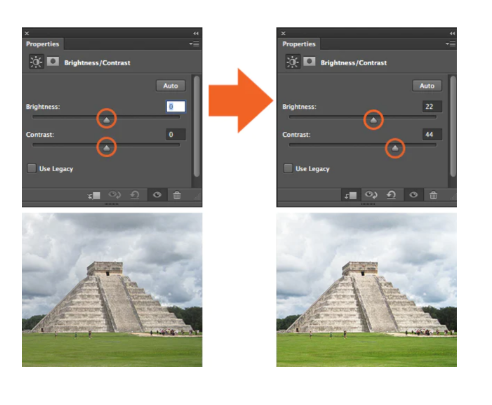Close the left Properties panel
The width and height of the screenshot is (492, 405).
[27, 33]
